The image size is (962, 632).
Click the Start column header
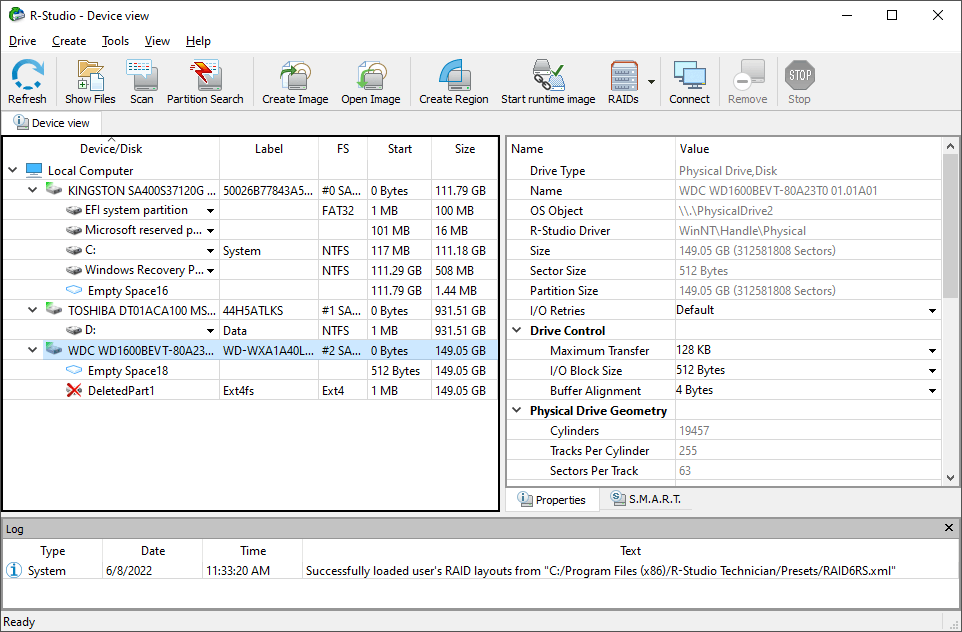[399, 148]
